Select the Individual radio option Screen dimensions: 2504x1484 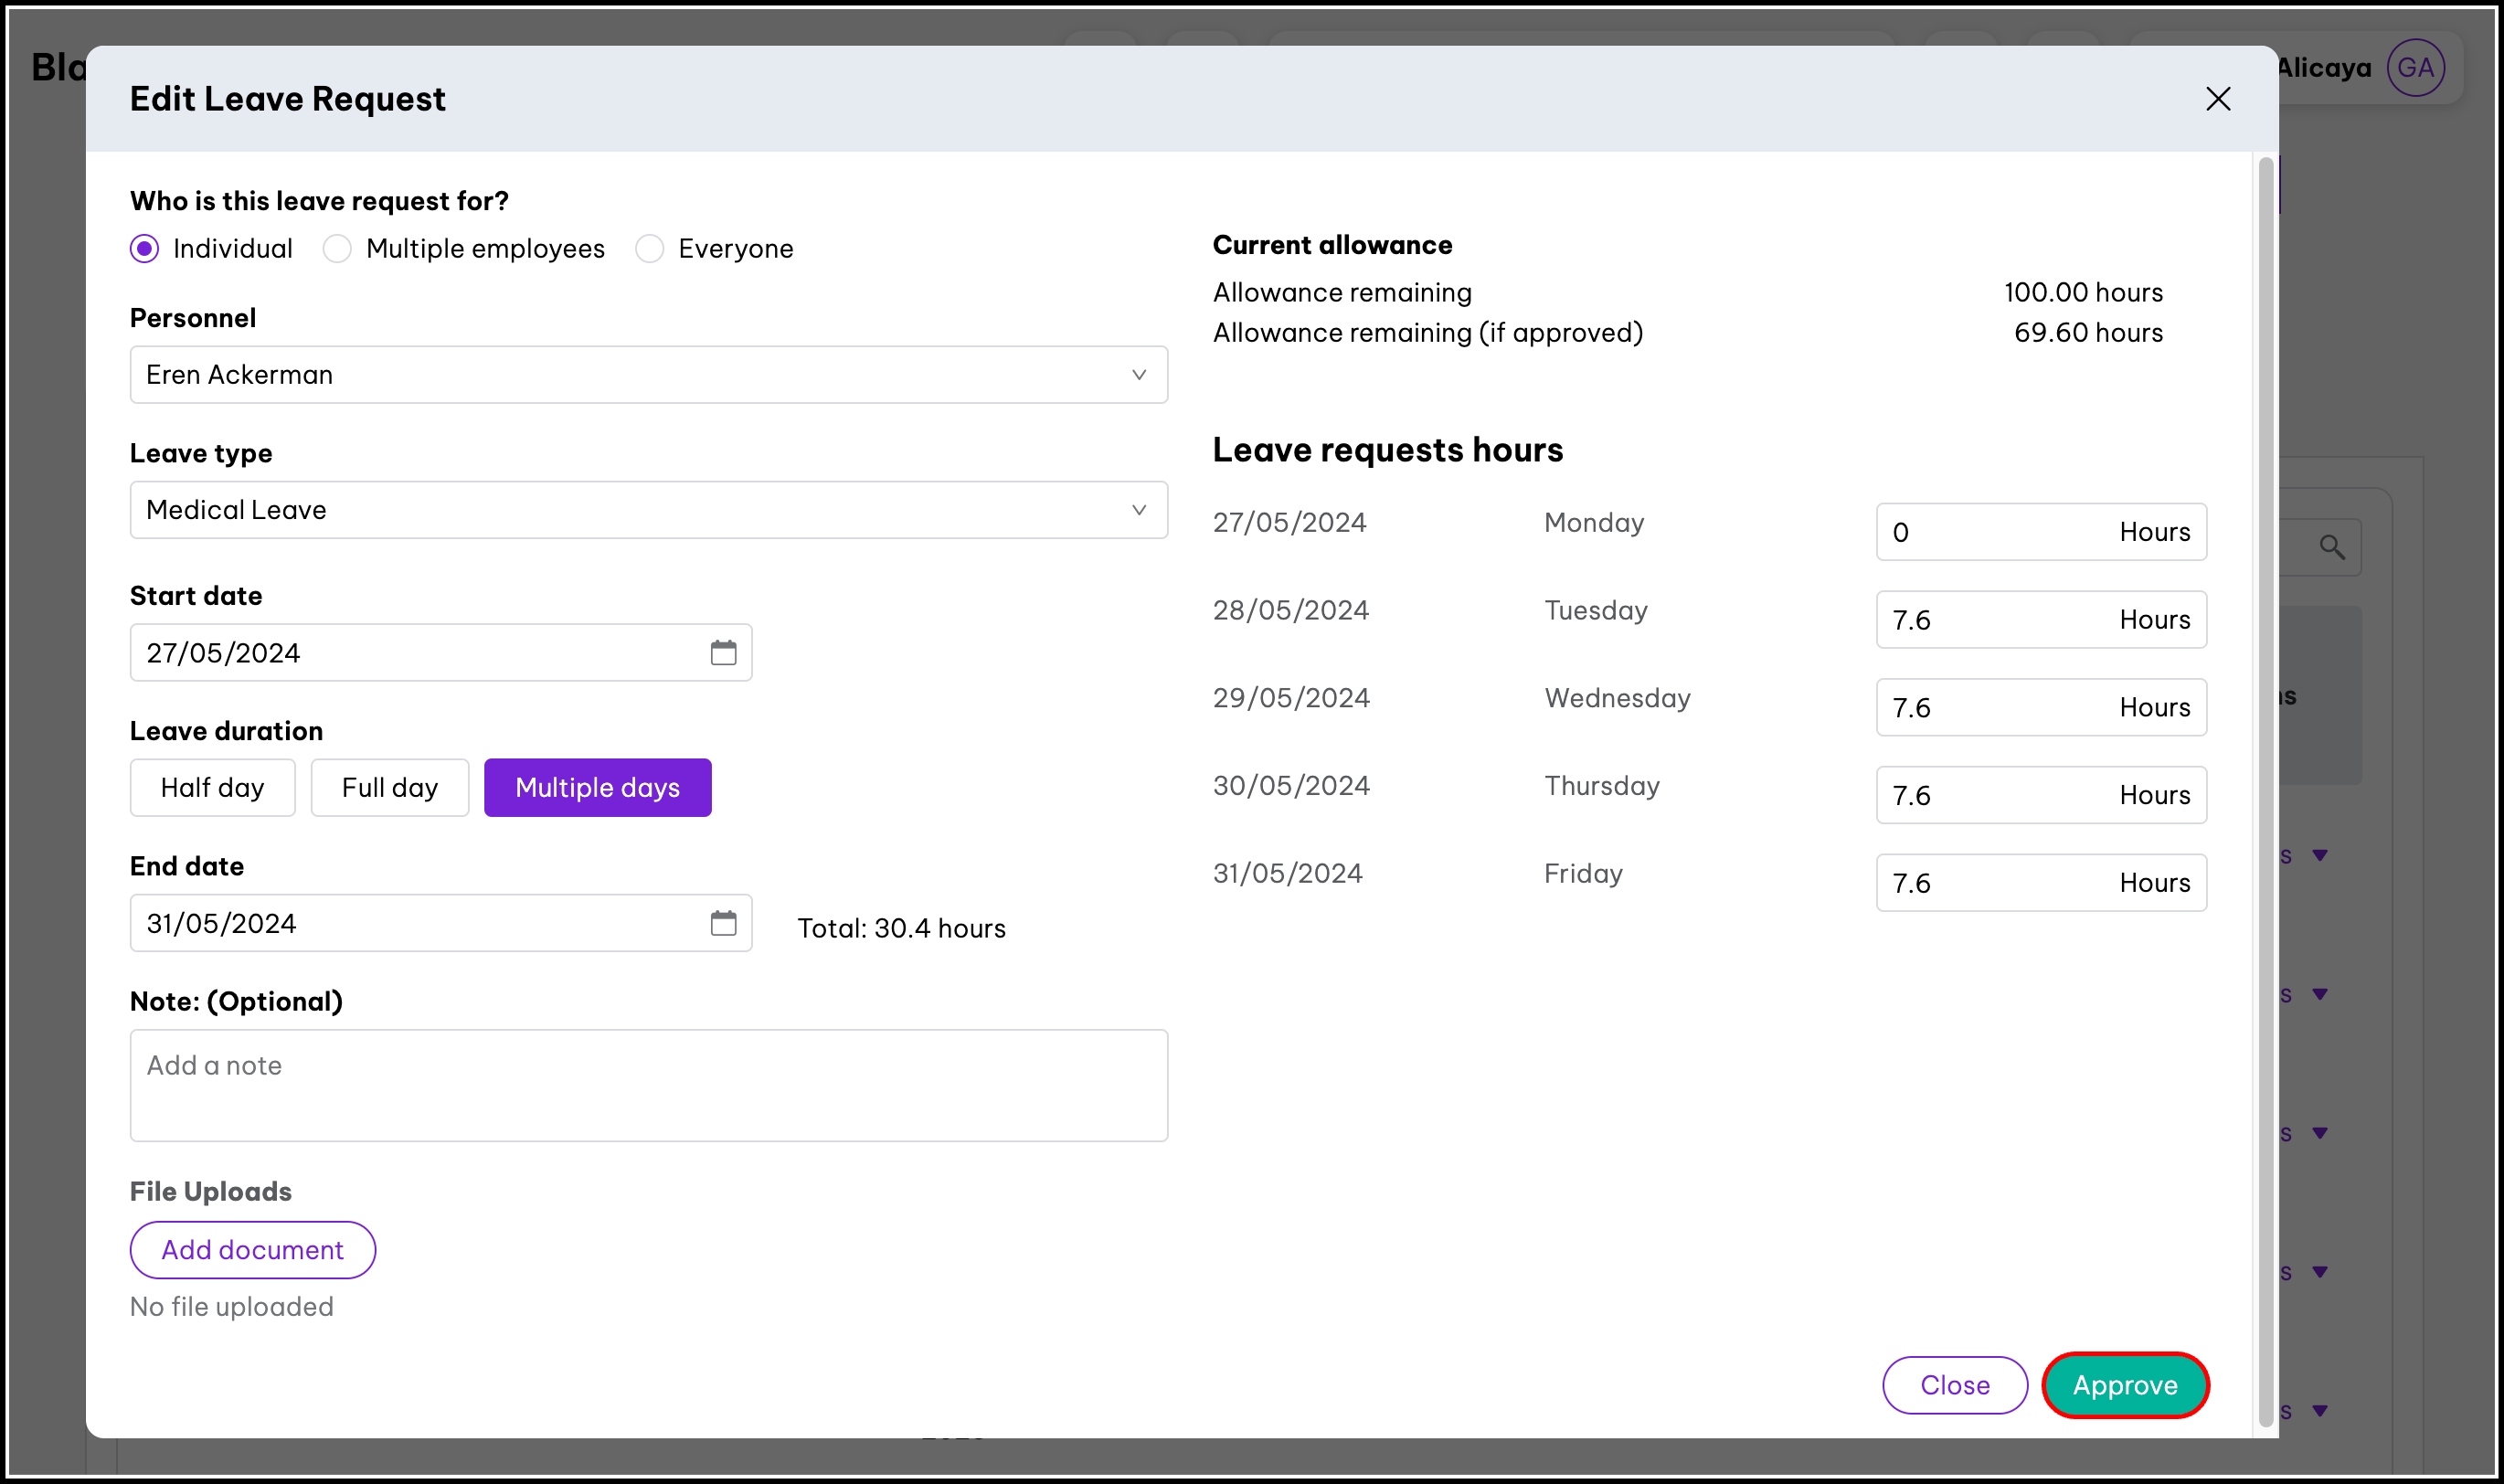pyautogui.click(x=145, y=249)
